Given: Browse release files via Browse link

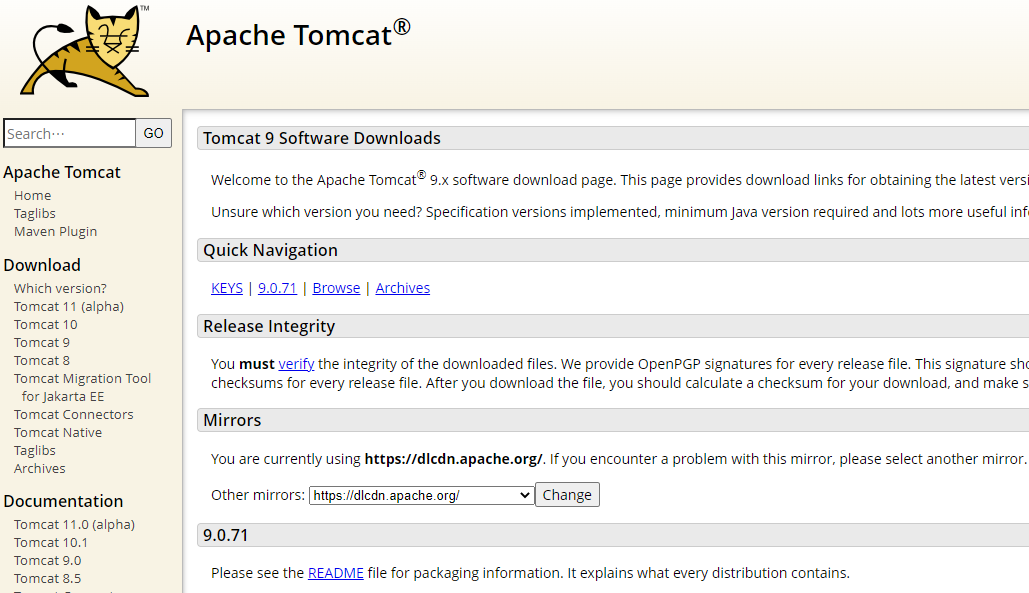Looking at the screenshot, I should [x=335, y=287].
